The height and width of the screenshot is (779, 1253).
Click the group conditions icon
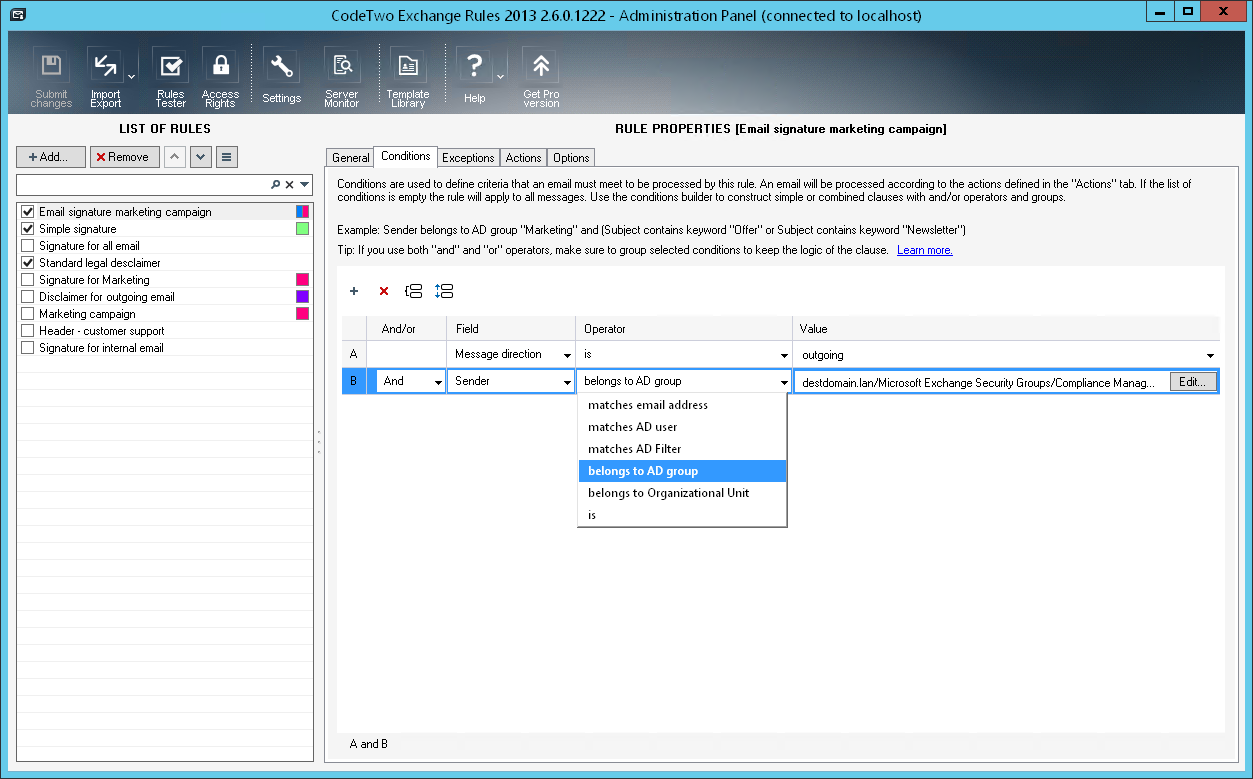(413, 291)
